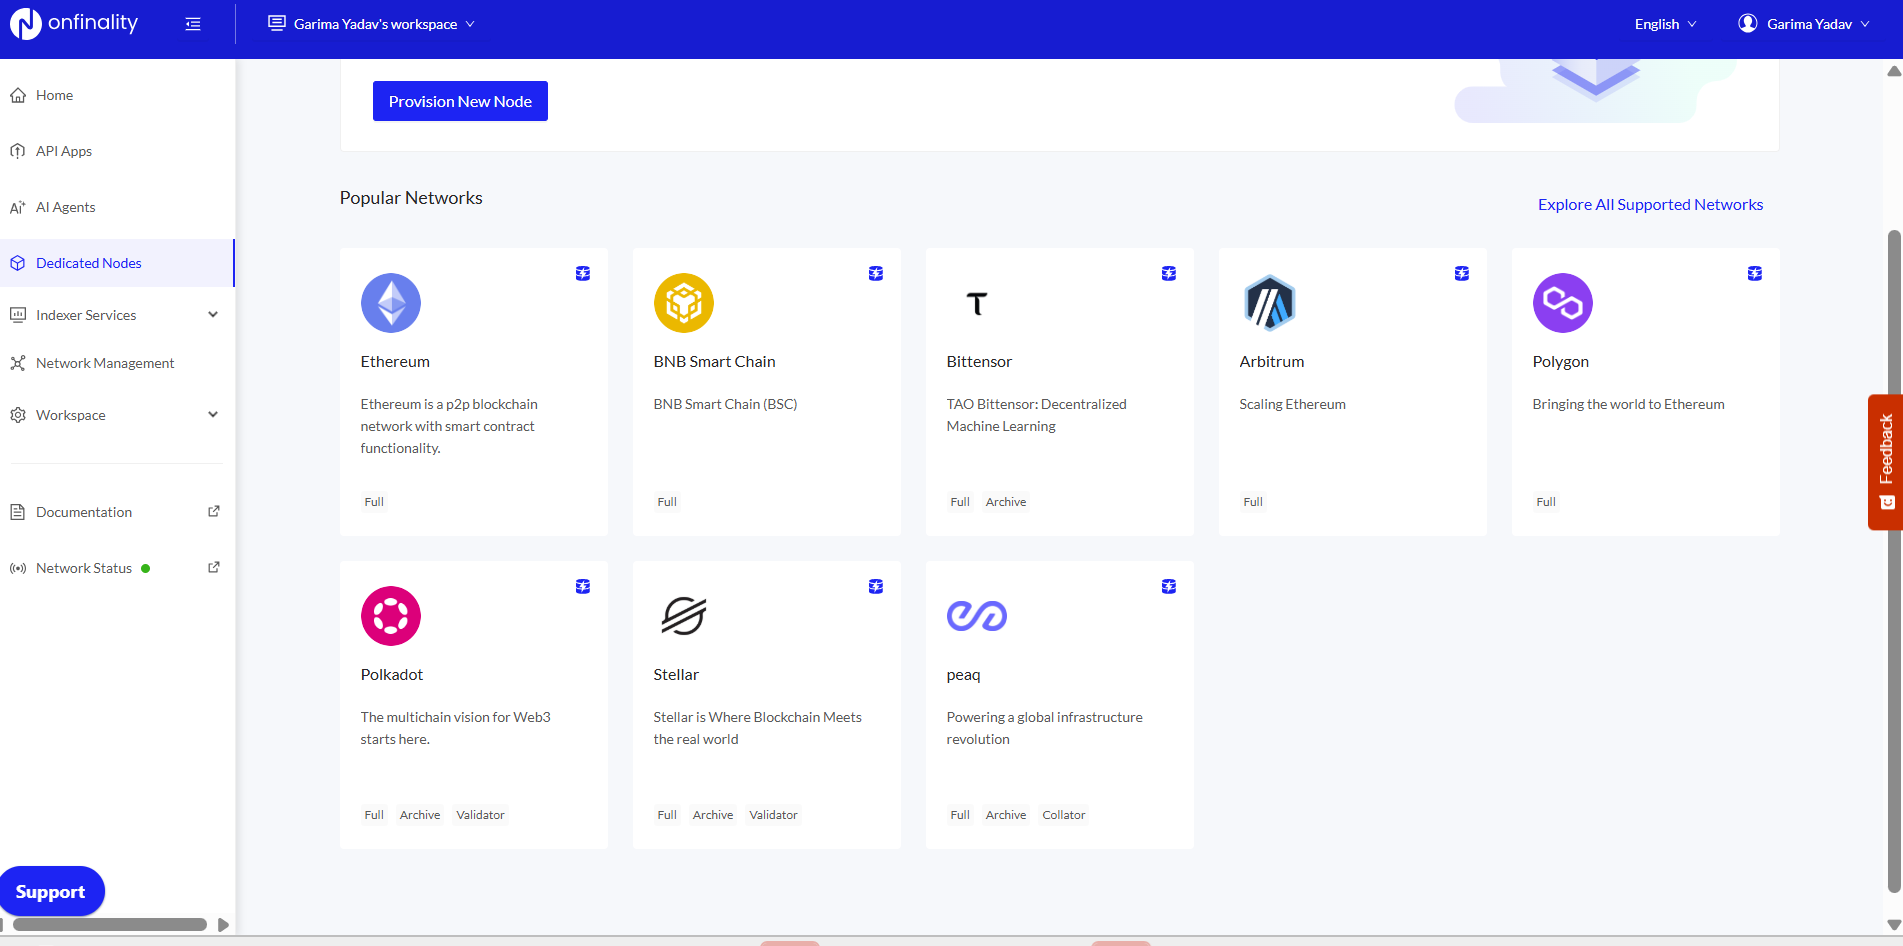This screenshot has width=1903, height=946.
Task: Click the Bittensor network logo
Action: coord(977,303)
